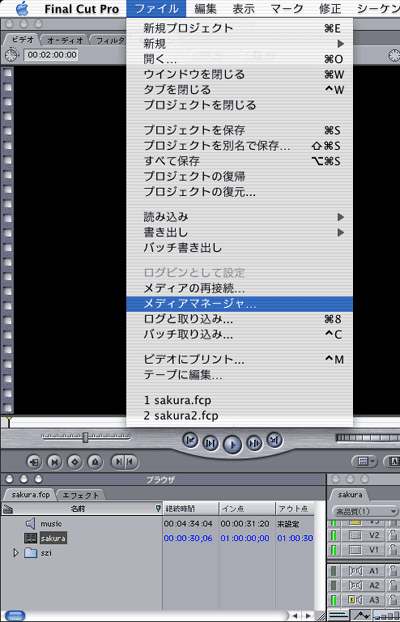The width and height of the screenshot is (400, 622).
Task: Switch to the エフェクト tab in Browser
Action: point(81,495)
